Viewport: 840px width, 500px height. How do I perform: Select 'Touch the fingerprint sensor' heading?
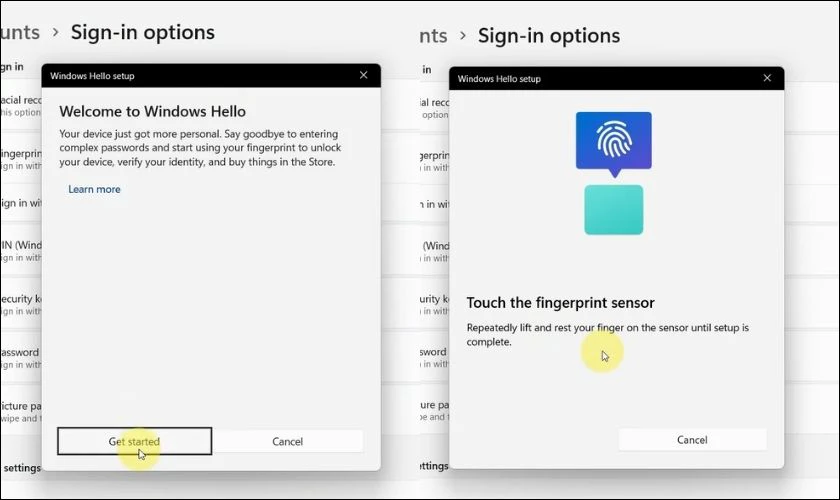tap(560, 303)
